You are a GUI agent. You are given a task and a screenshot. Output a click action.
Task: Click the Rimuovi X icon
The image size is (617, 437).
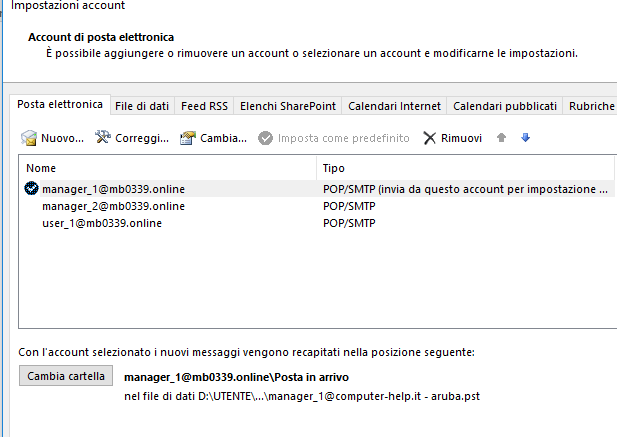[429, 138]
